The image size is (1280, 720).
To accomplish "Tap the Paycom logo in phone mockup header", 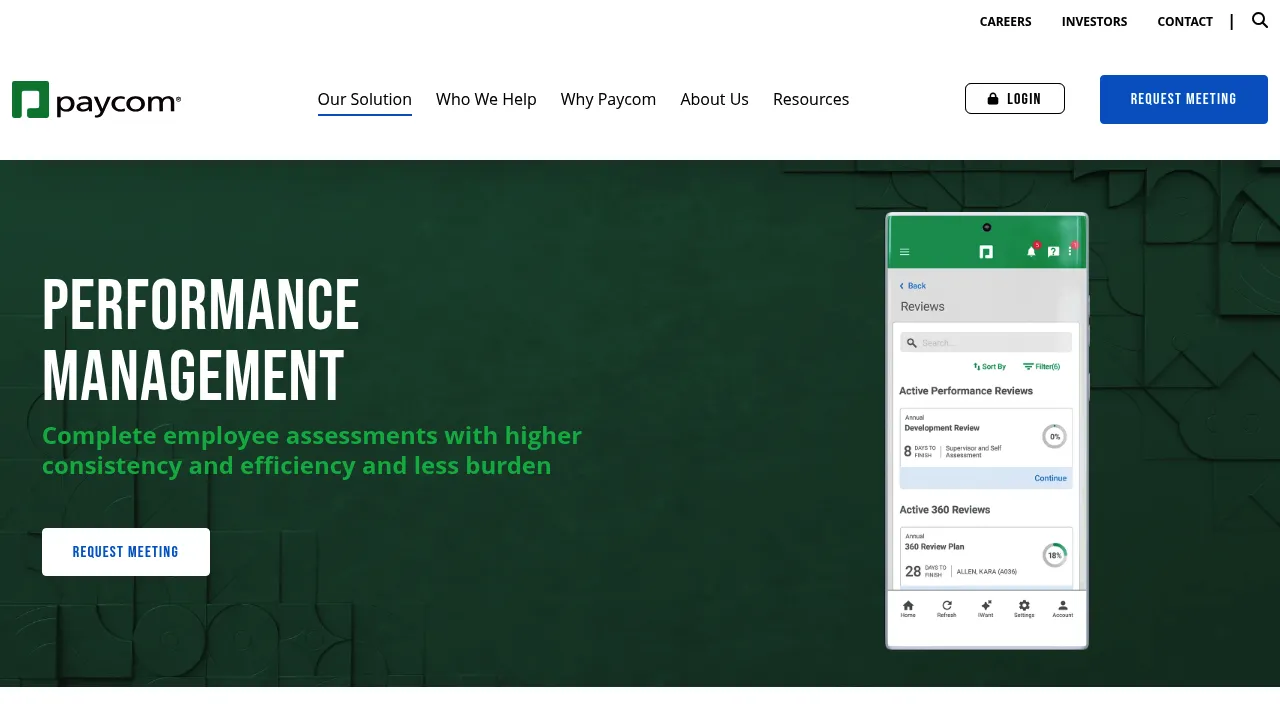I will 986,252.
